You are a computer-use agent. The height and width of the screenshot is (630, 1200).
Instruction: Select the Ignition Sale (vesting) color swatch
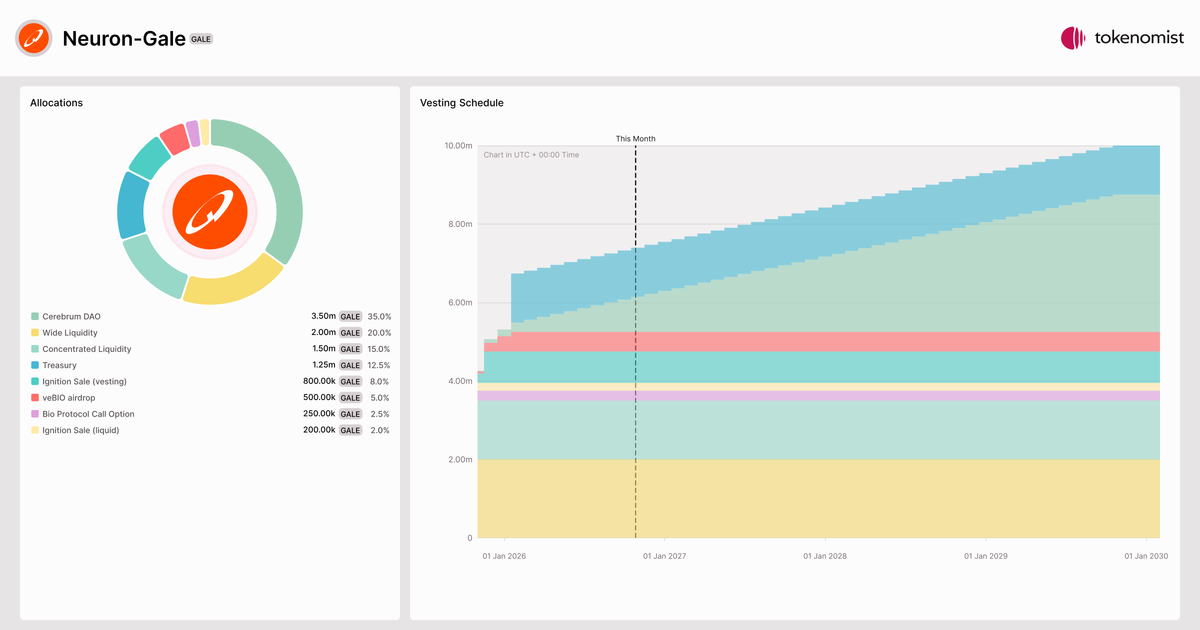point(35,381)
